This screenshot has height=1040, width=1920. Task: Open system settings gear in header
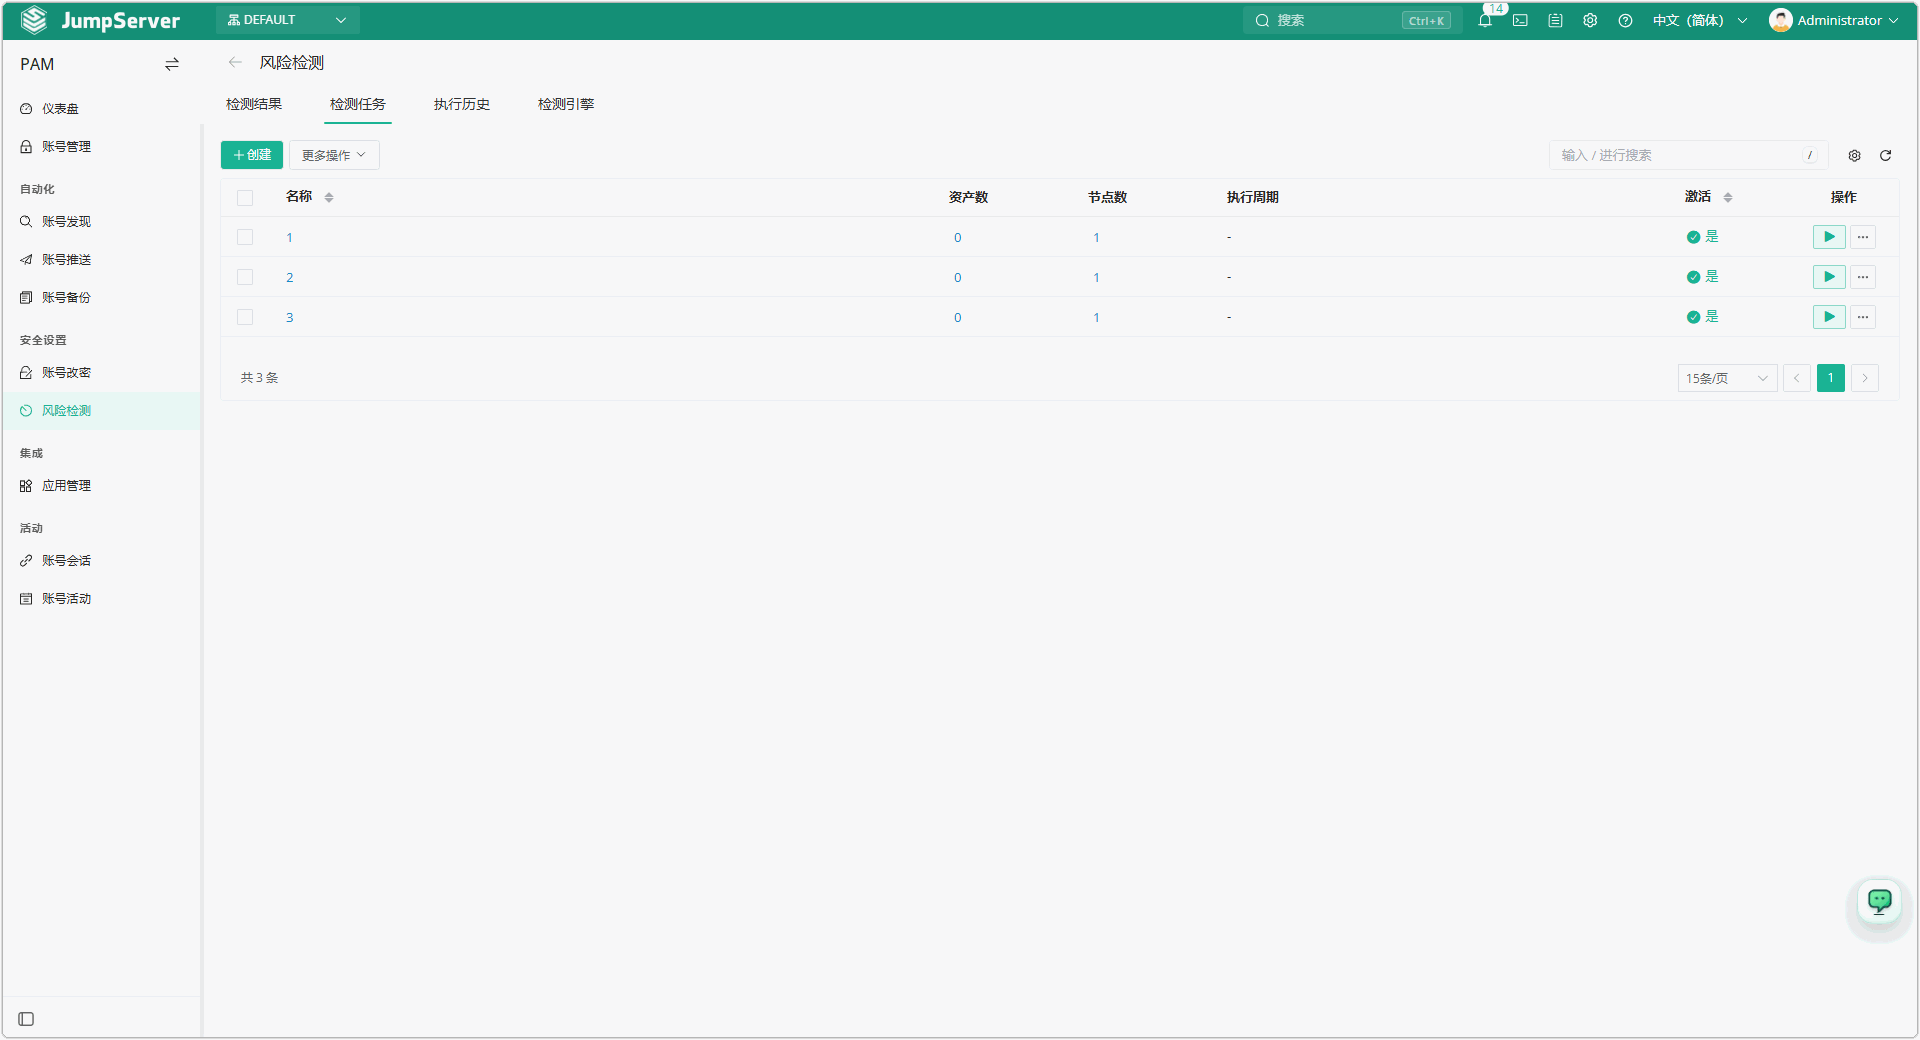pos(1590,20)
